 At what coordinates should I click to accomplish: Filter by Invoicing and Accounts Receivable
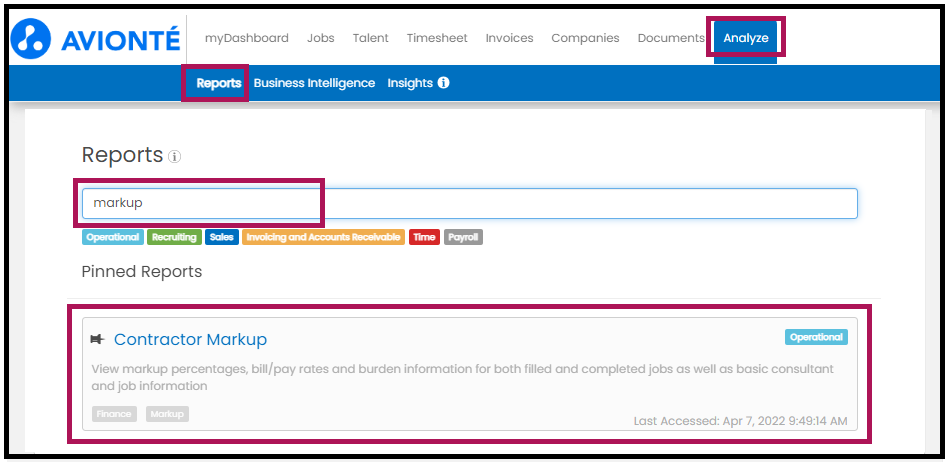(x=323, y=237)
